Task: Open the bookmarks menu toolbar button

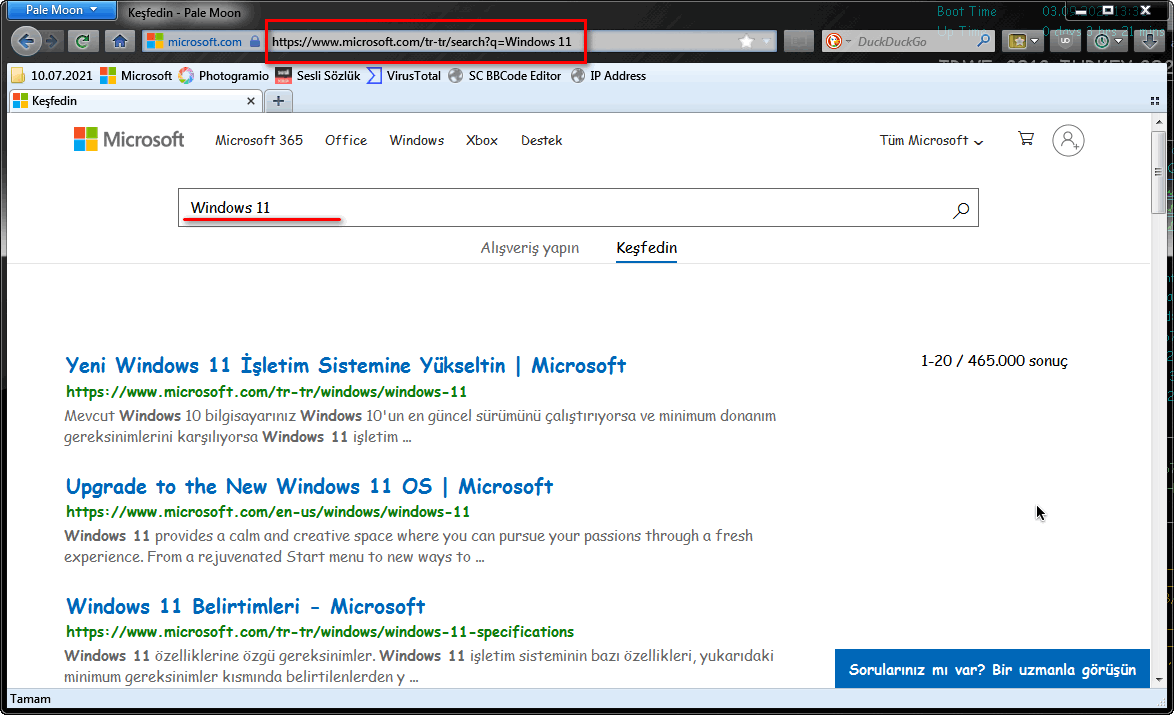Action: (1018, 41)
